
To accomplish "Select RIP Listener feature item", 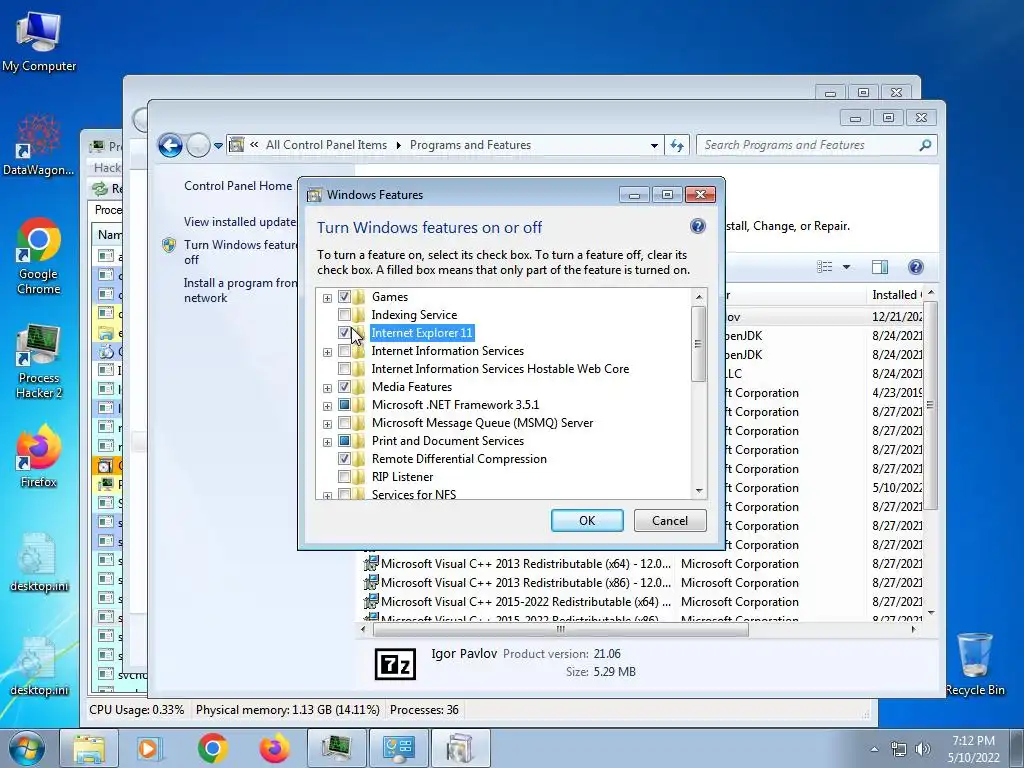I will coord(402,477).
